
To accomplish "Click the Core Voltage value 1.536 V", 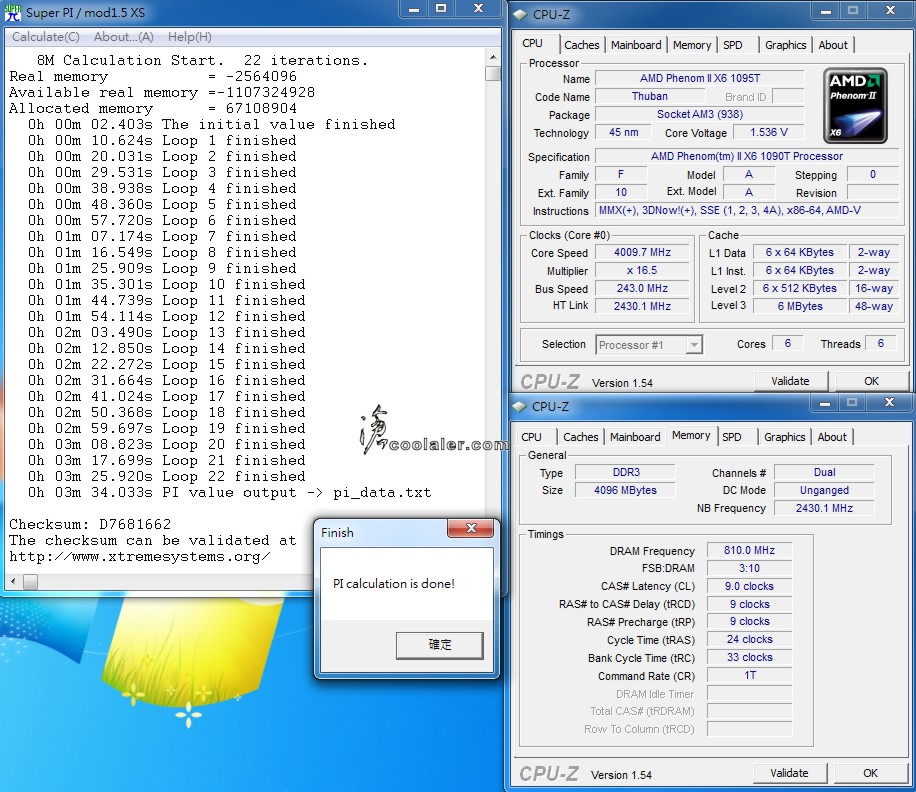I will click(x=768, y=133).
